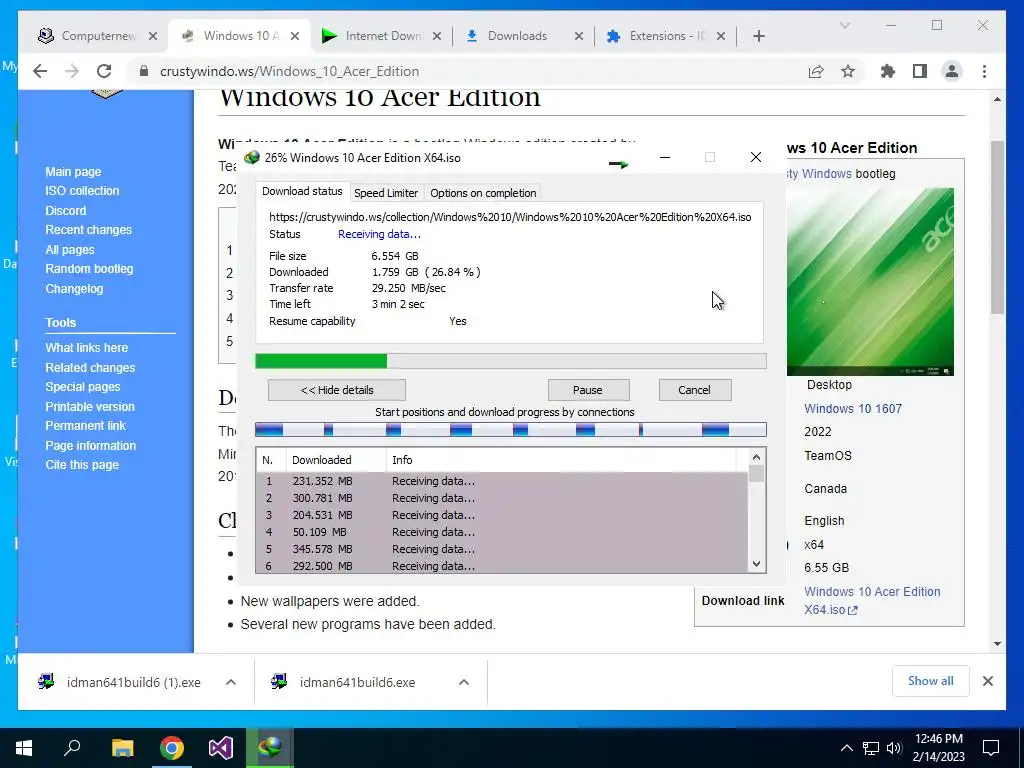Close the Chrome downloads bar
This screenshot has width=1024, height=768.
(987, 681)
